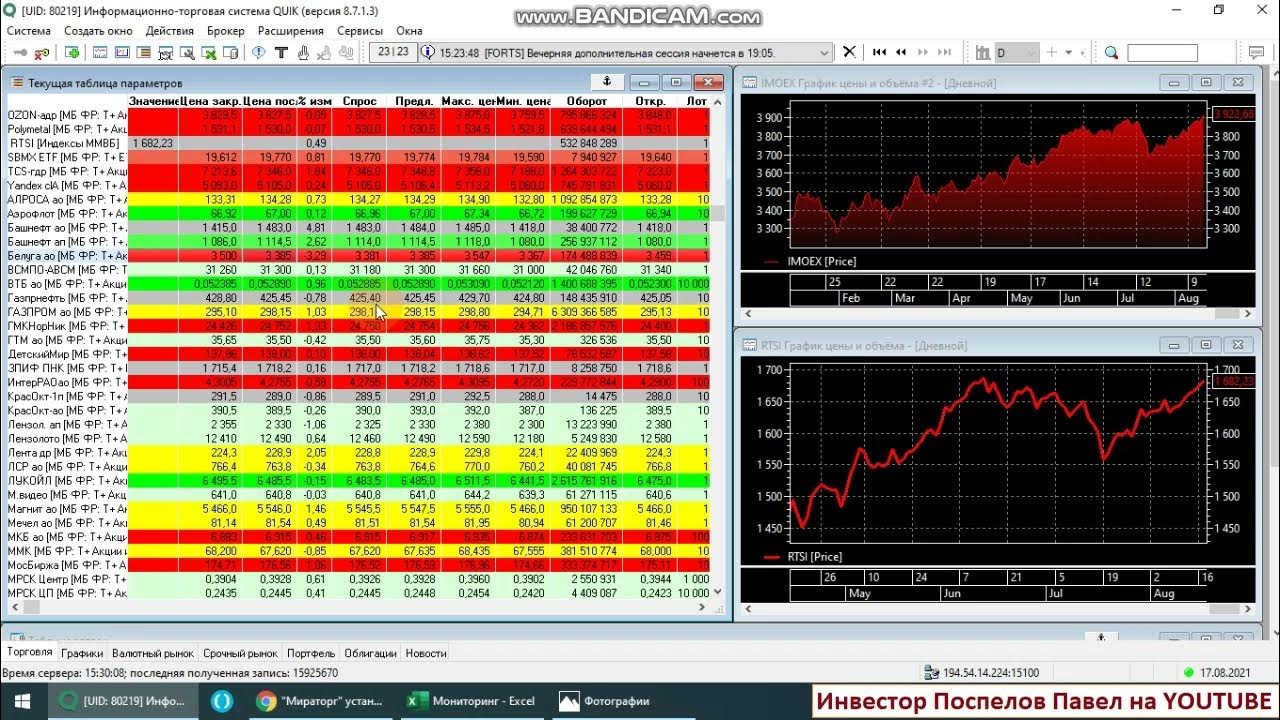Click the anchor button on bottom panel

[x=1101, y=637]
